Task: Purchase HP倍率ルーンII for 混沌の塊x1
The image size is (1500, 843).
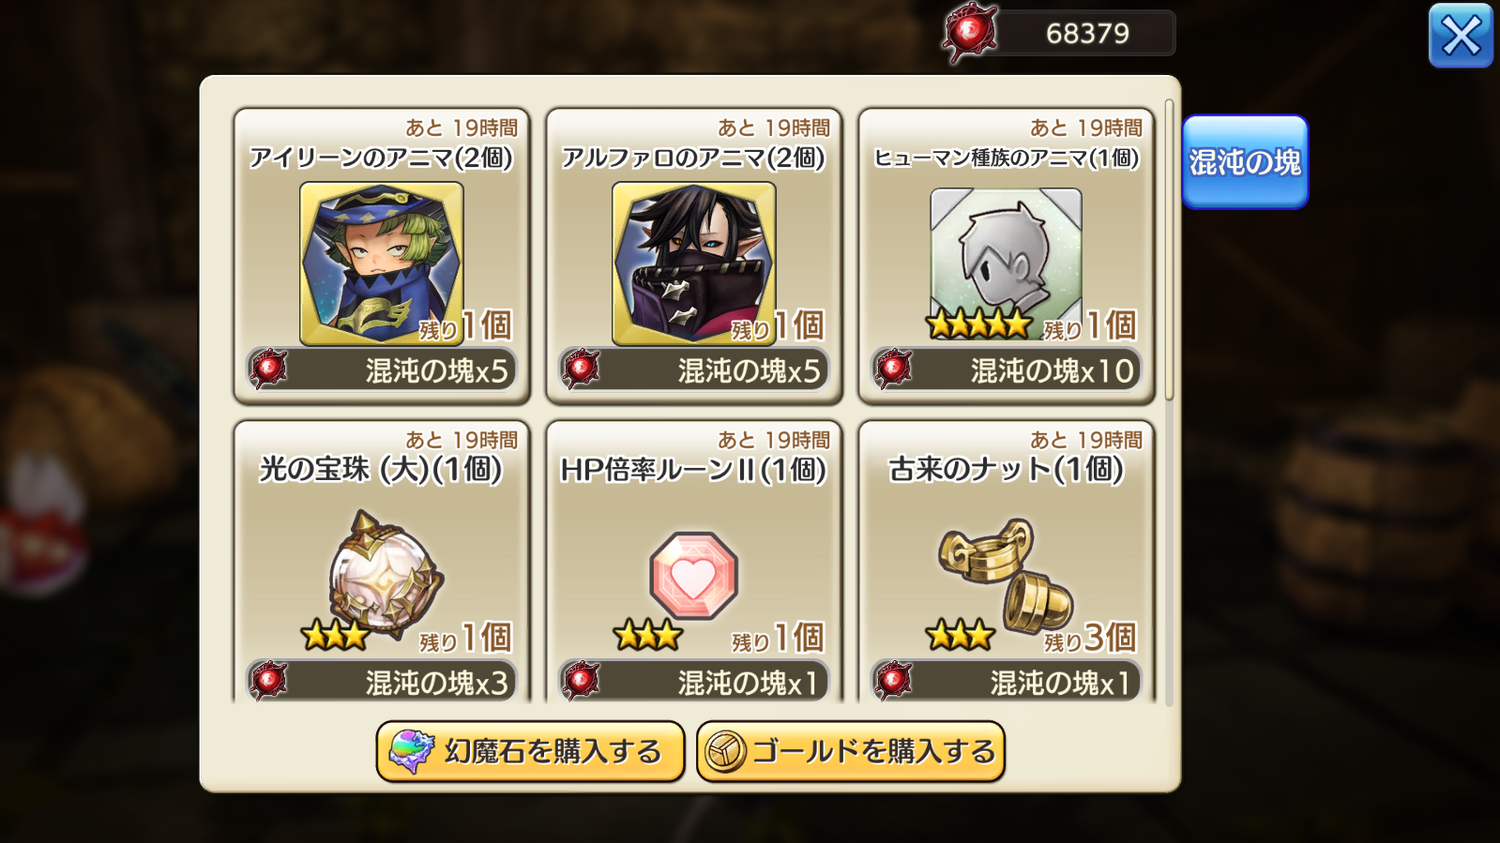Action: click(x=694, y=681)
